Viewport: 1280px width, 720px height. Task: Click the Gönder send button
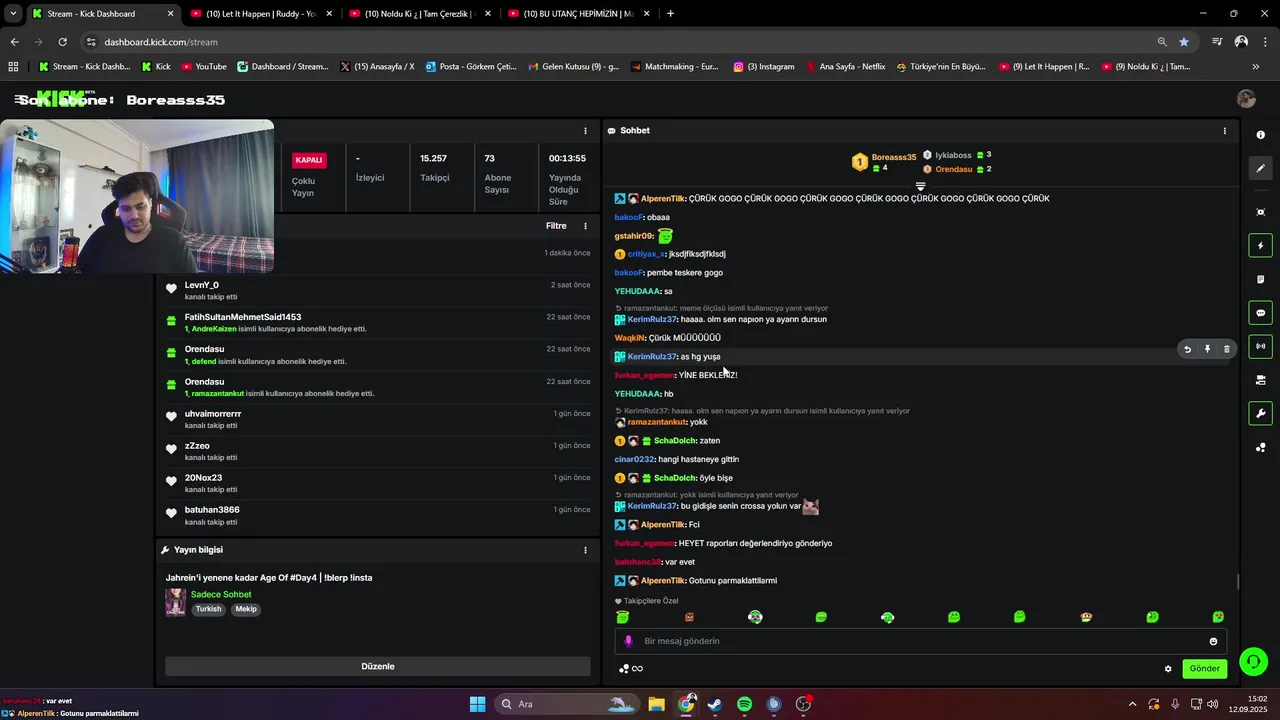(x=1204, y=669)
